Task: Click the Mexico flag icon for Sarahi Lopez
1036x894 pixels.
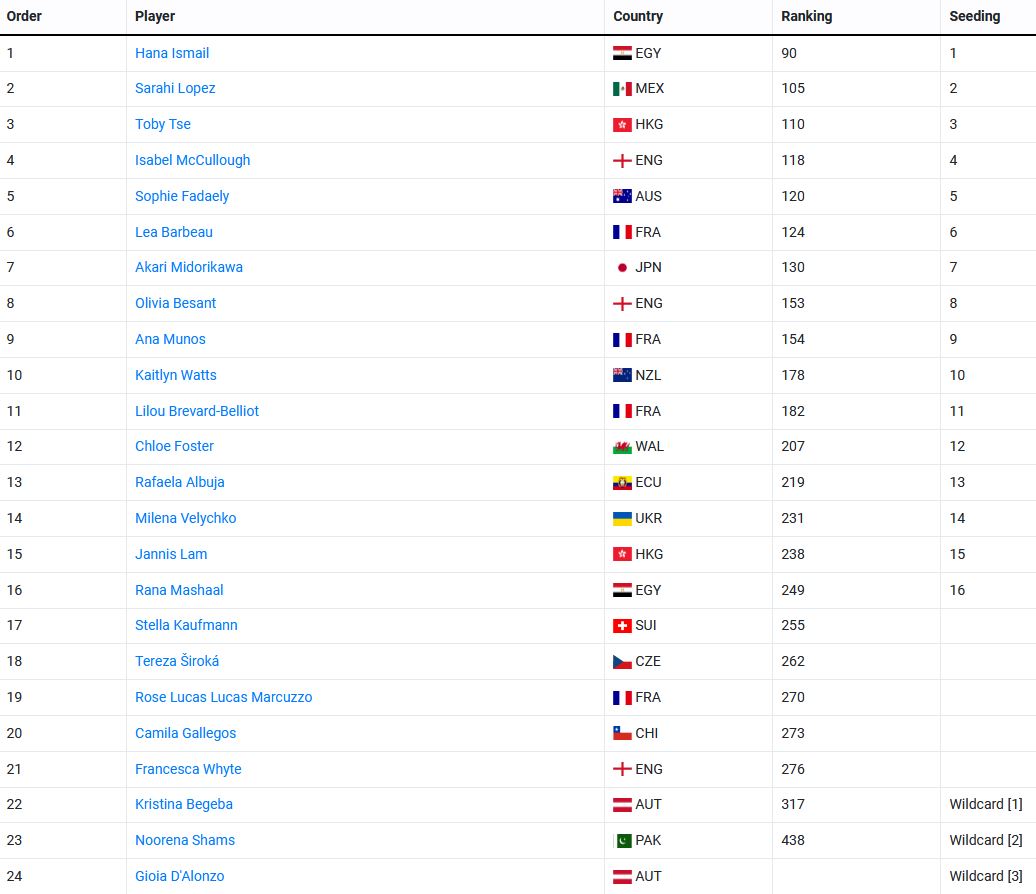Action: 622,89
